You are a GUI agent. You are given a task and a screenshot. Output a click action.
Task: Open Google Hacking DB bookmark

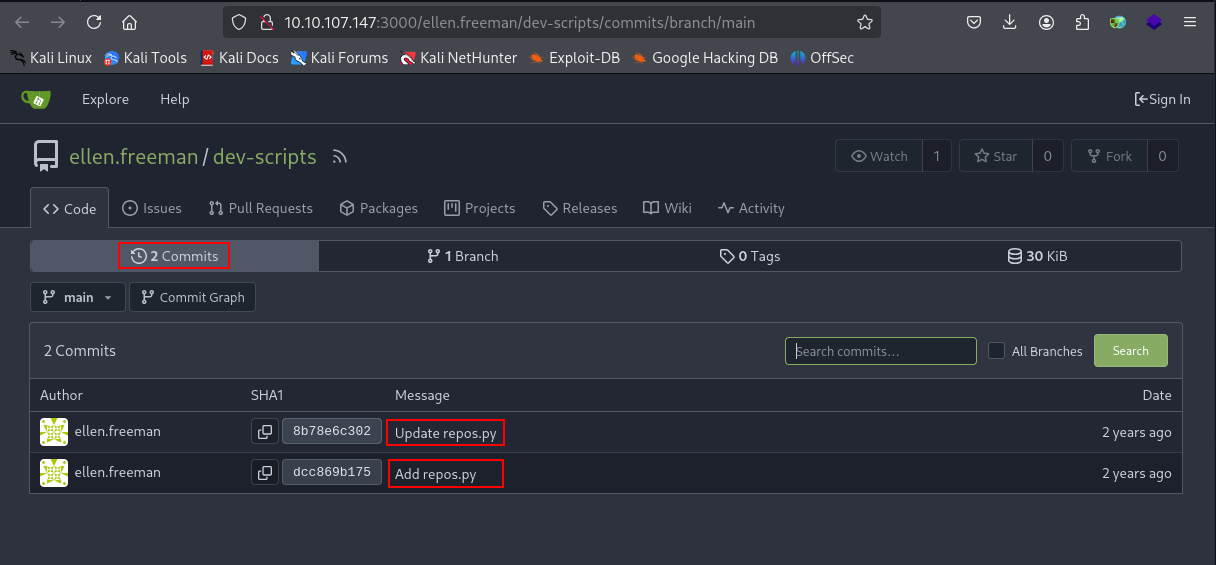(705, 58)
